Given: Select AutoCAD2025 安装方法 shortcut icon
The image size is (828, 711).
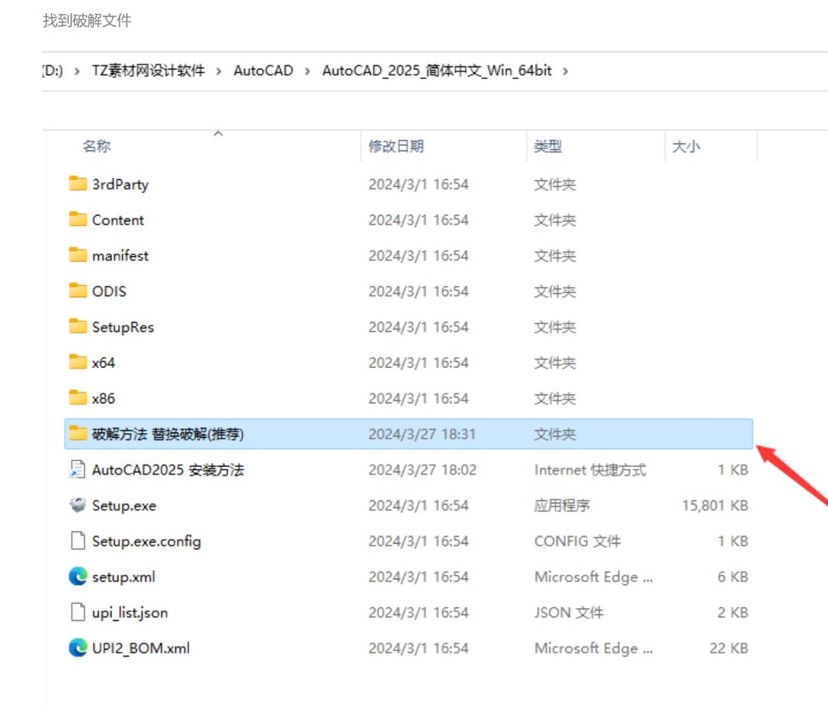Looking at the screenshot, I should pyautogui.click(x=78, y=469).
